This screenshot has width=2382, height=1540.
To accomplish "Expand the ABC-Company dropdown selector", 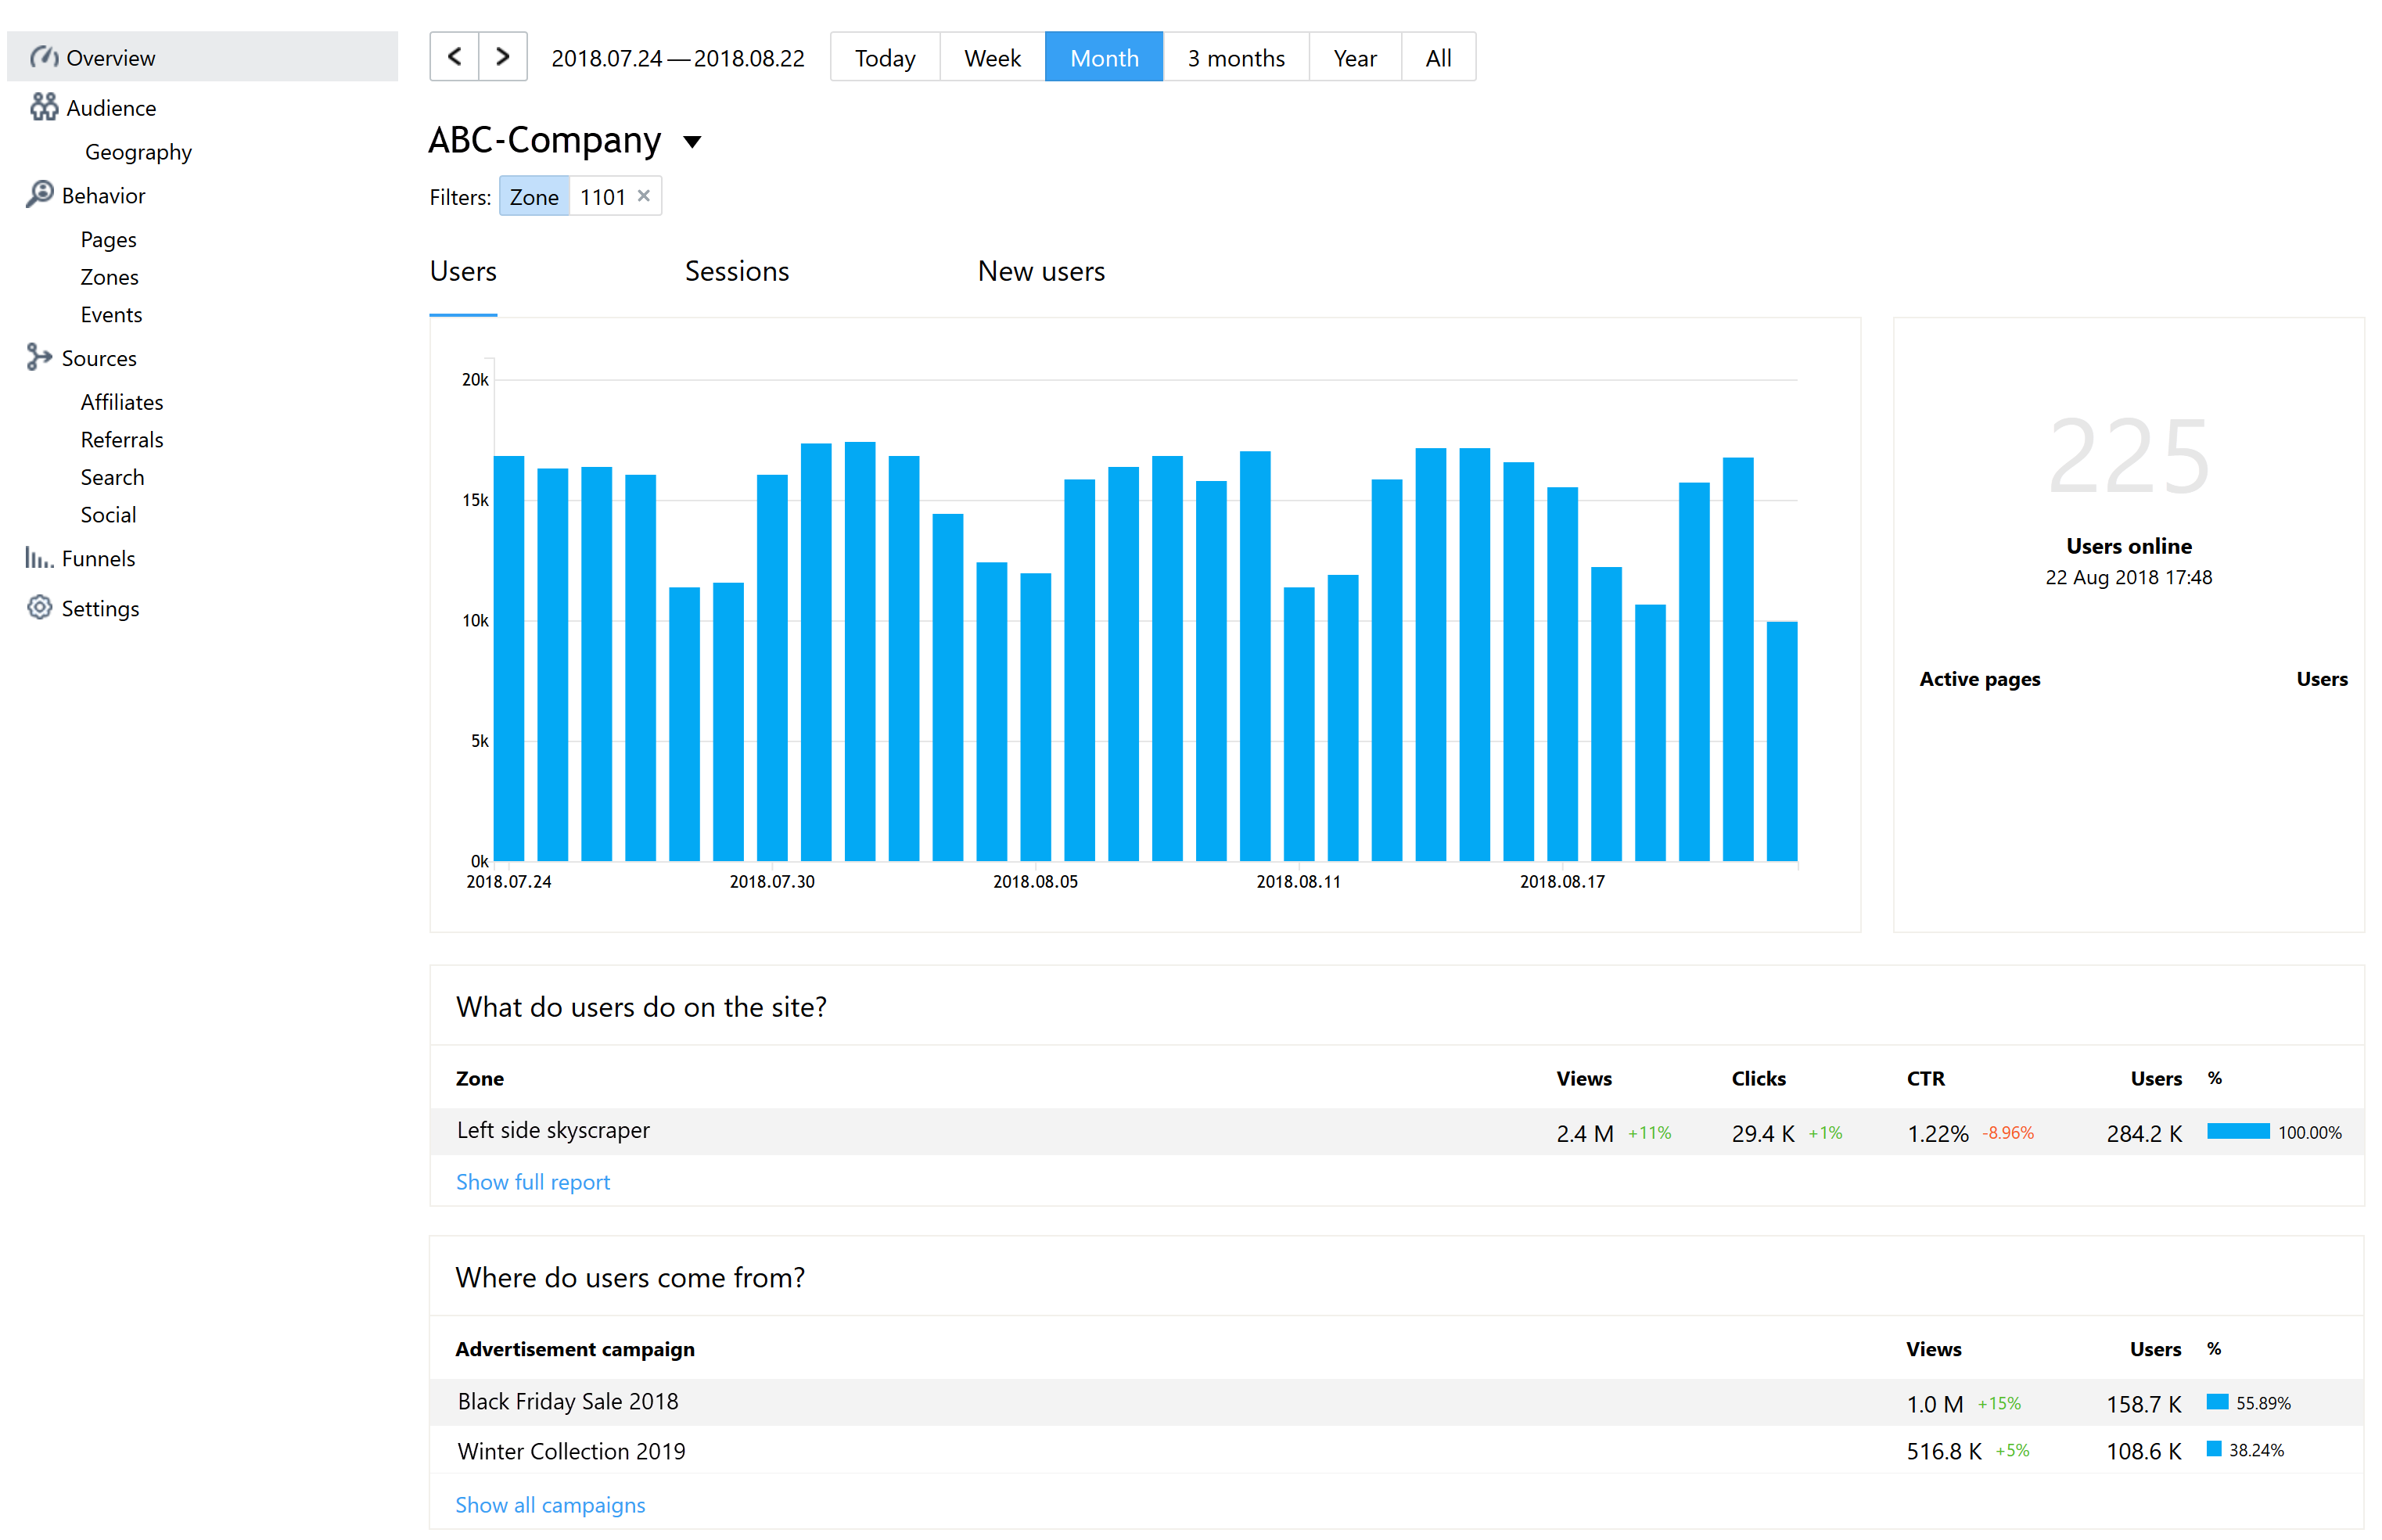I will pos(695,141).
